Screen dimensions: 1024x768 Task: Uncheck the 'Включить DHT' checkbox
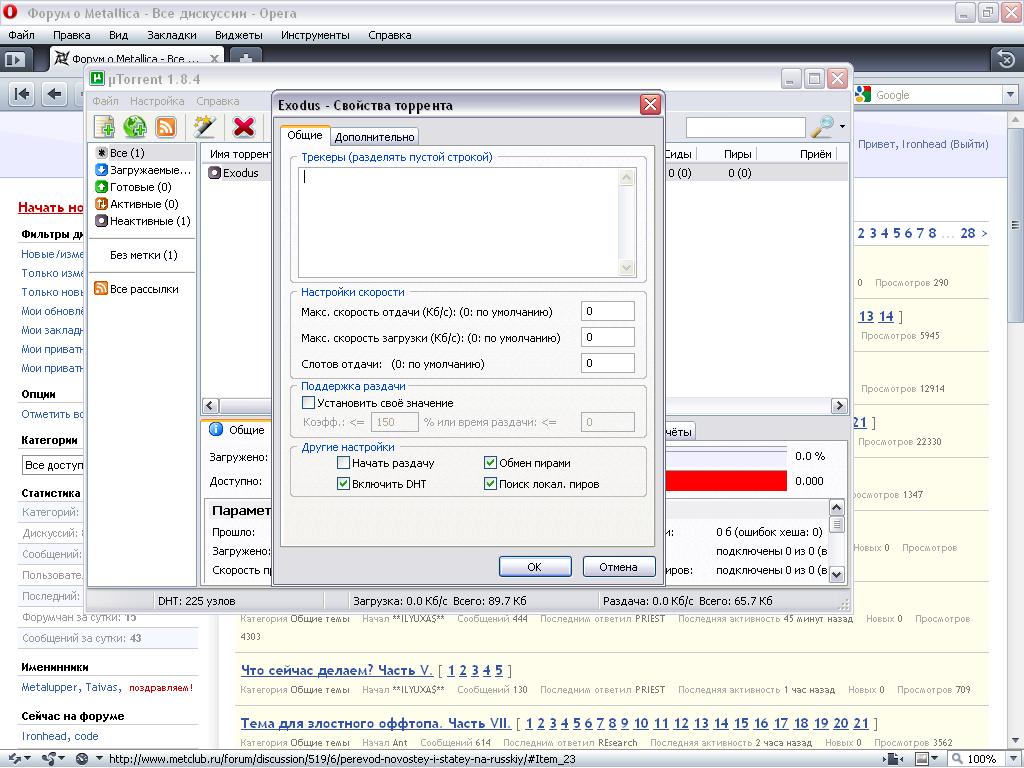[x=344, y=484]
